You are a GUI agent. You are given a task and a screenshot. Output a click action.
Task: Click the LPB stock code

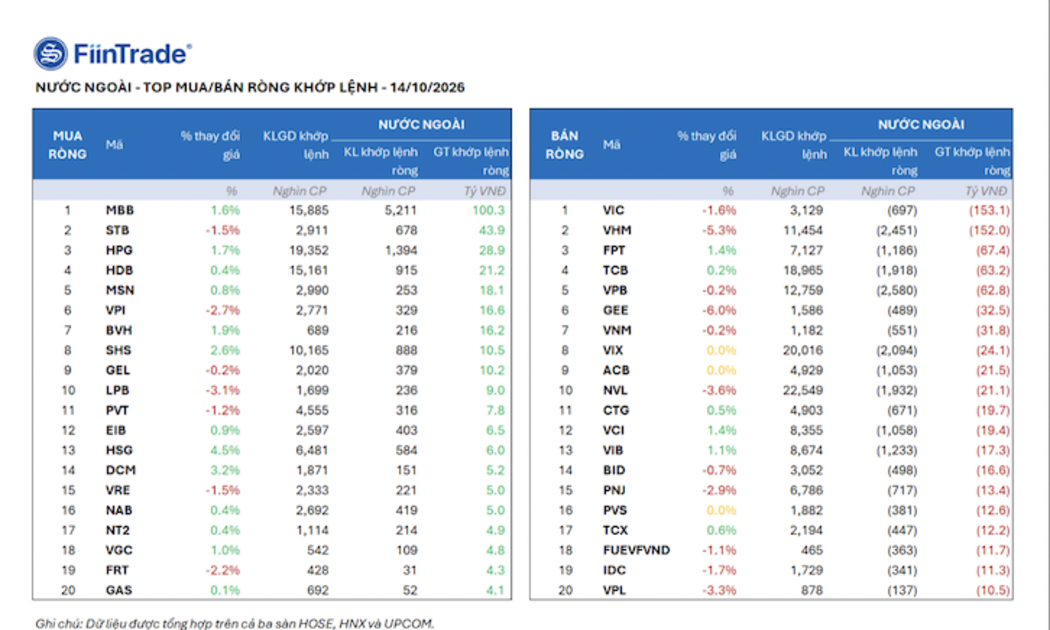click(x=117, y=390)
